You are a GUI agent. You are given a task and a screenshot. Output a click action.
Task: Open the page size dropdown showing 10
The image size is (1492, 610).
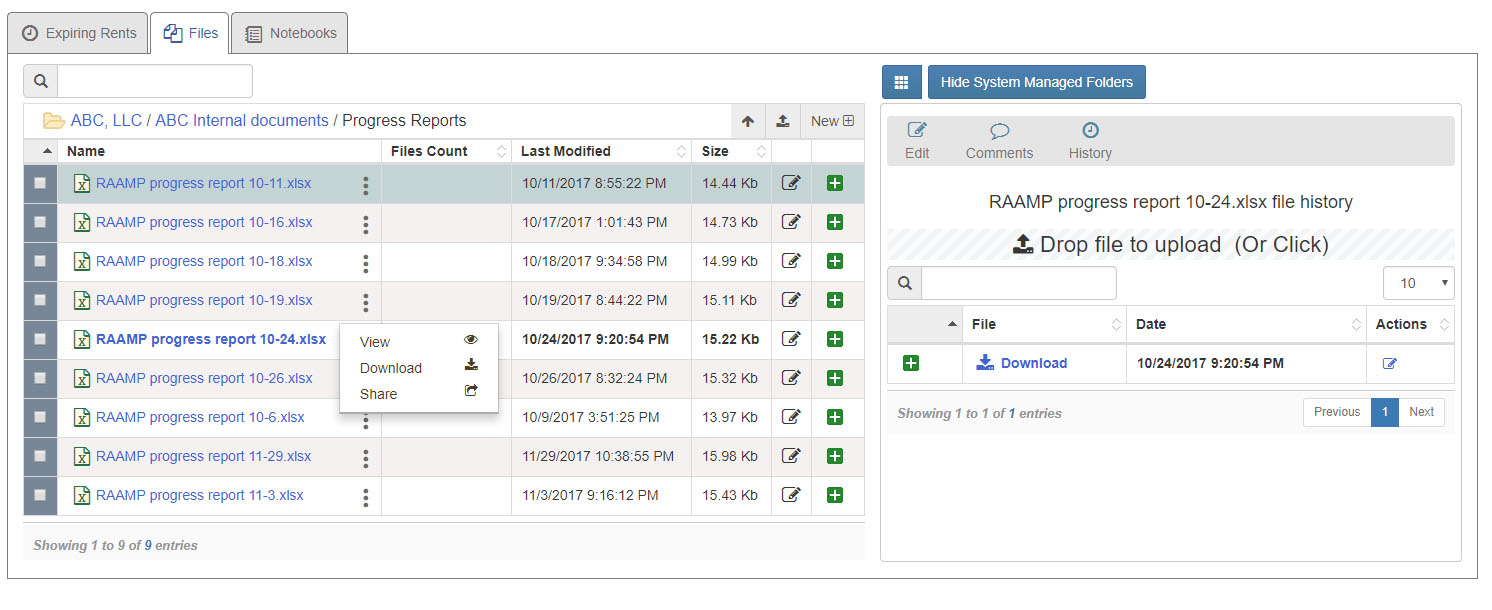(x=1418, y=283)
